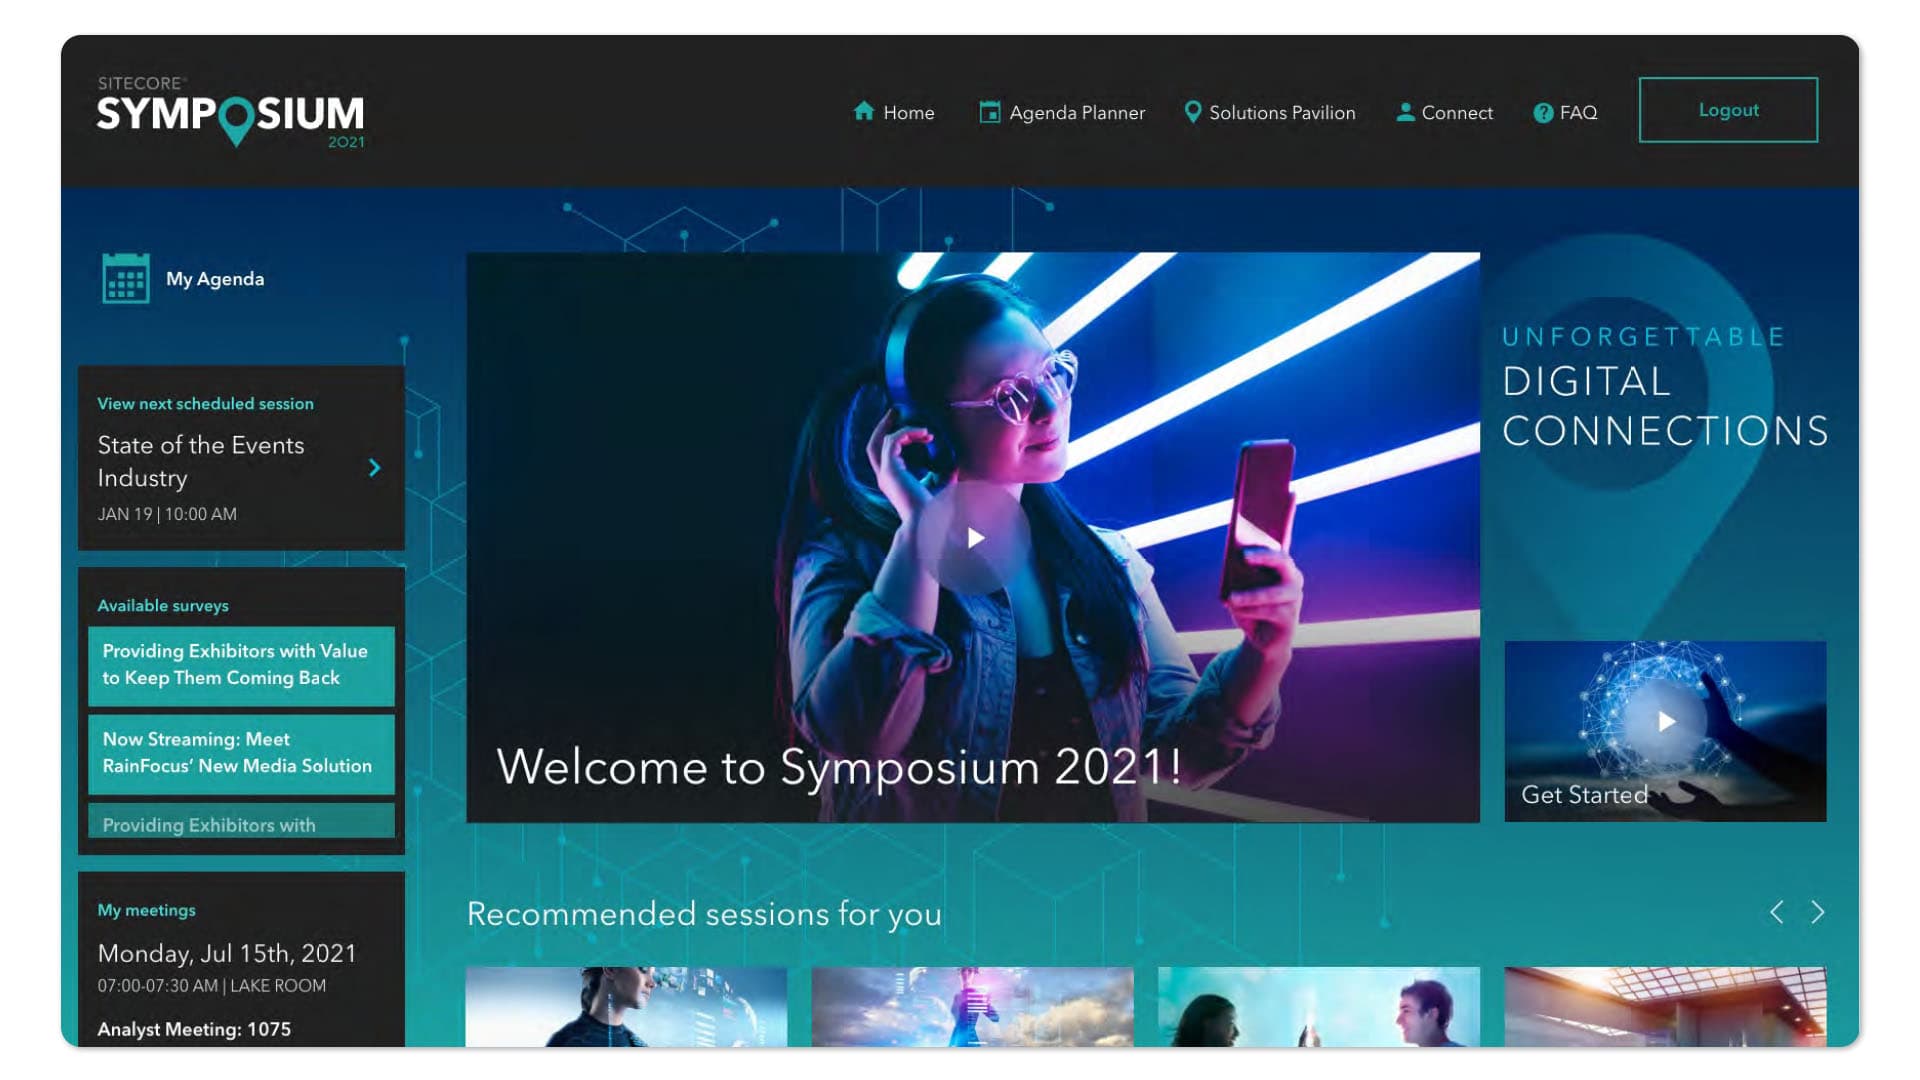Click the Recommended sessions for you heading
Viewport: 1920px width, 1080px height.
point(704,914)
